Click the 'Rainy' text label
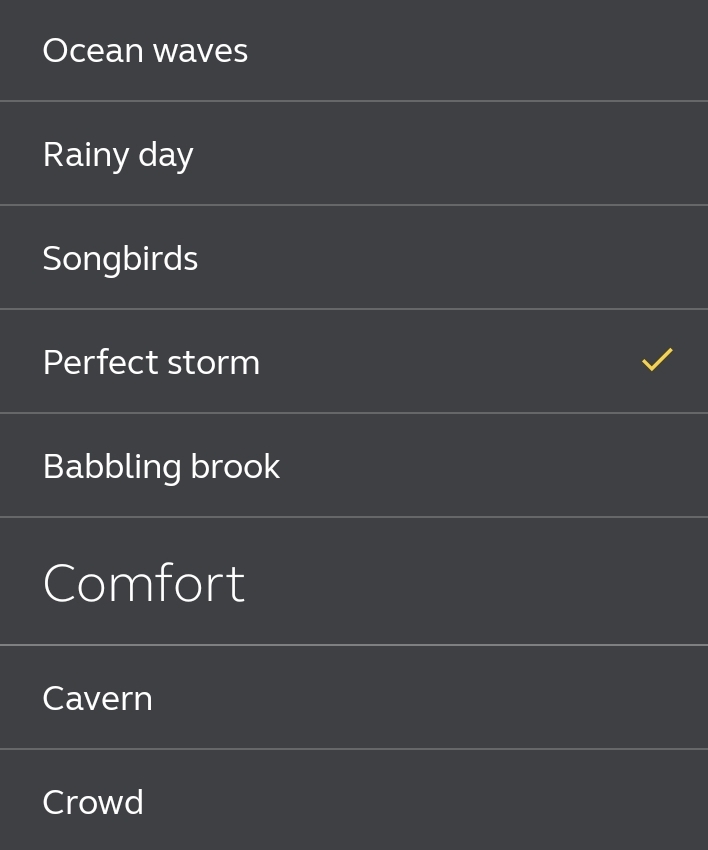This screenshot has width=708, height=850. click(86, 156)
